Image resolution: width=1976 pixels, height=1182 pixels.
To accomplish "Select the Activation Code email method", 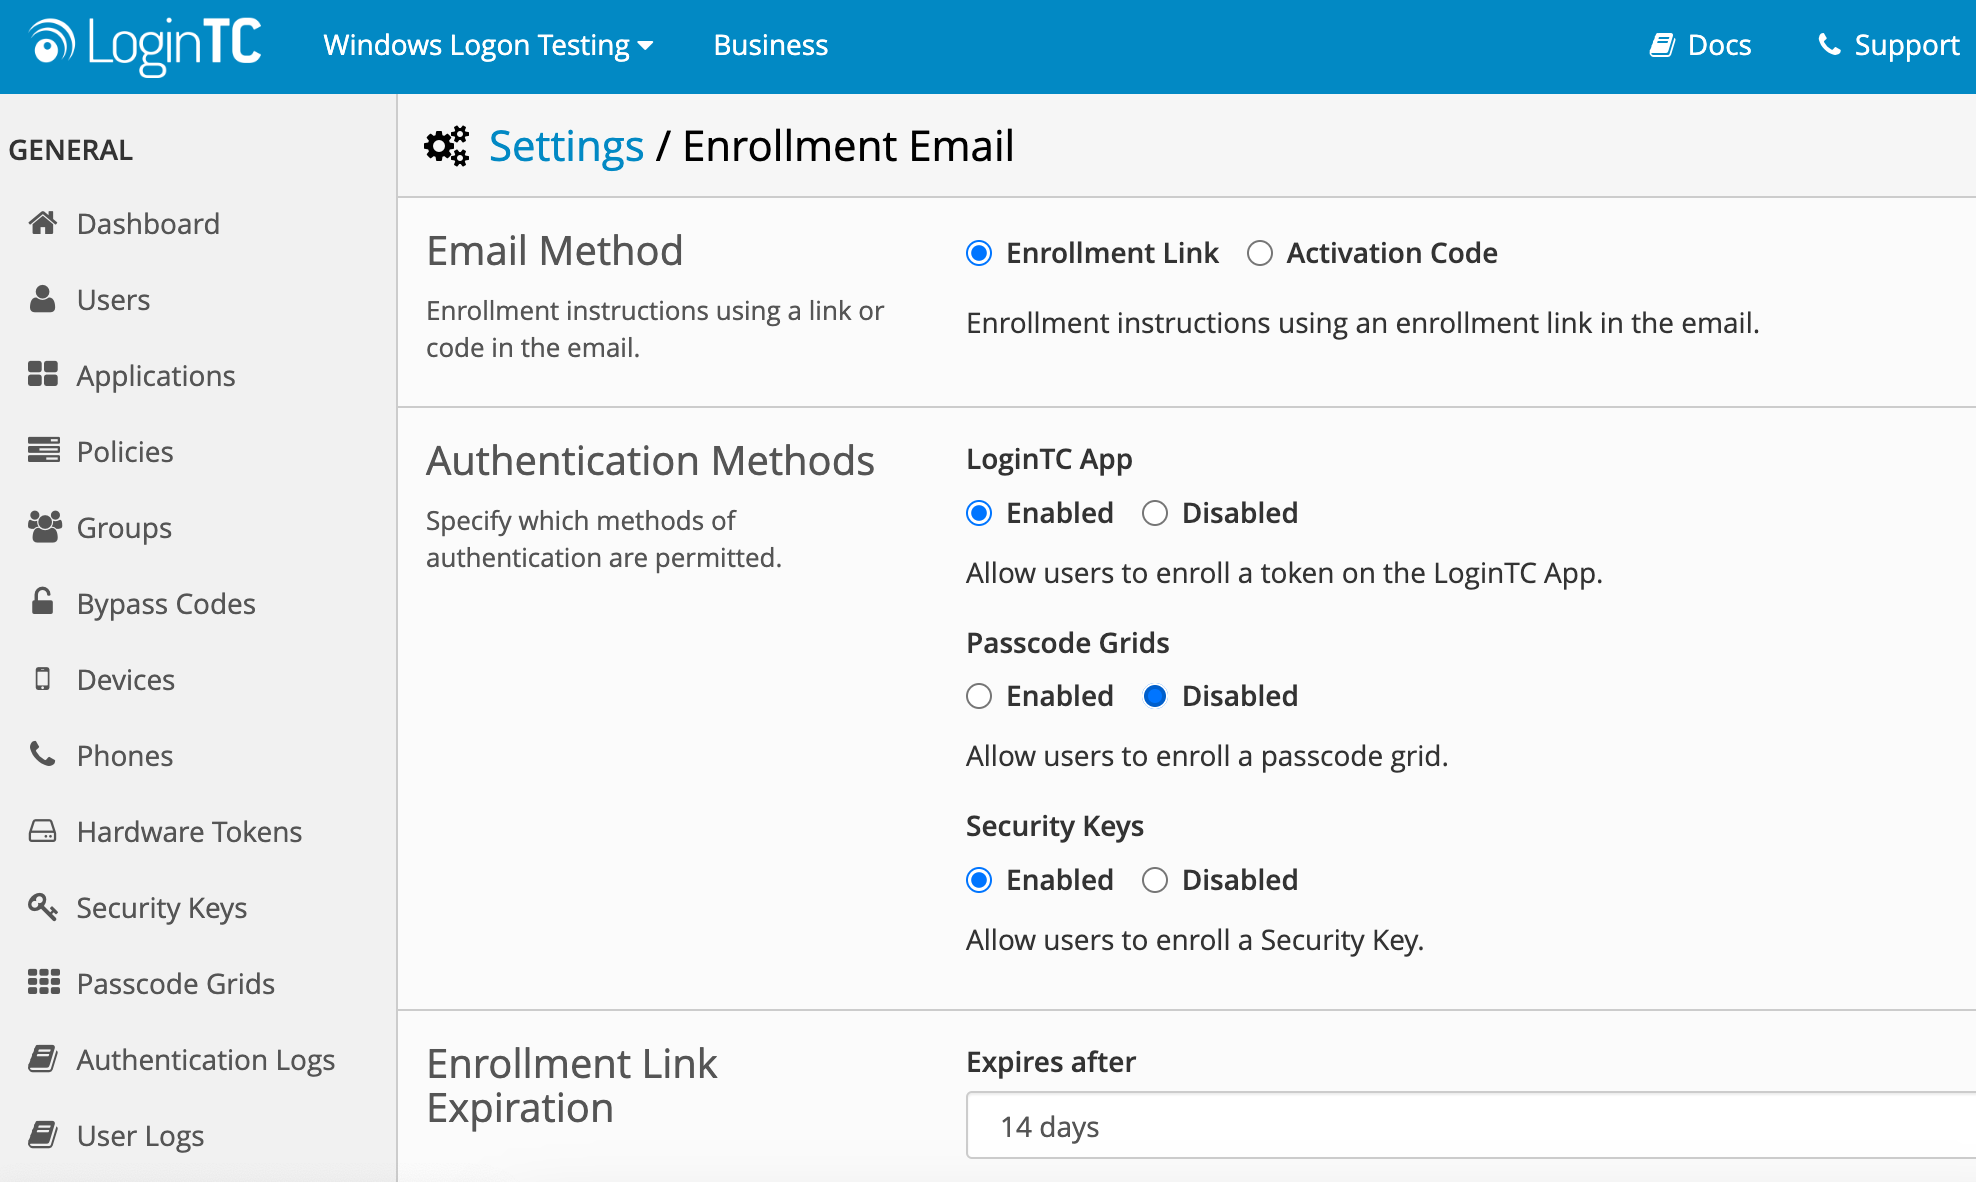I will pyautogui.click(x=1260, y=253).
